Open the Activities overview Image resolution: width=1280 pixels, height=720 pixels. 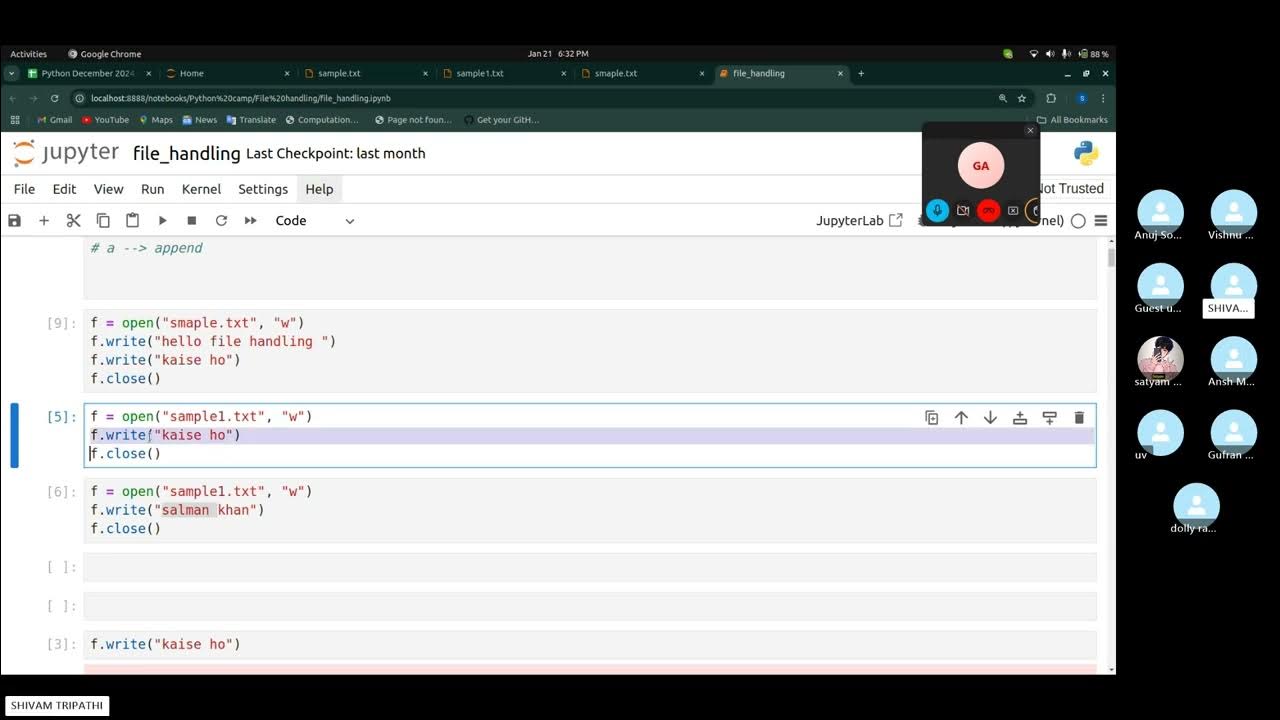tap(28, 54)
